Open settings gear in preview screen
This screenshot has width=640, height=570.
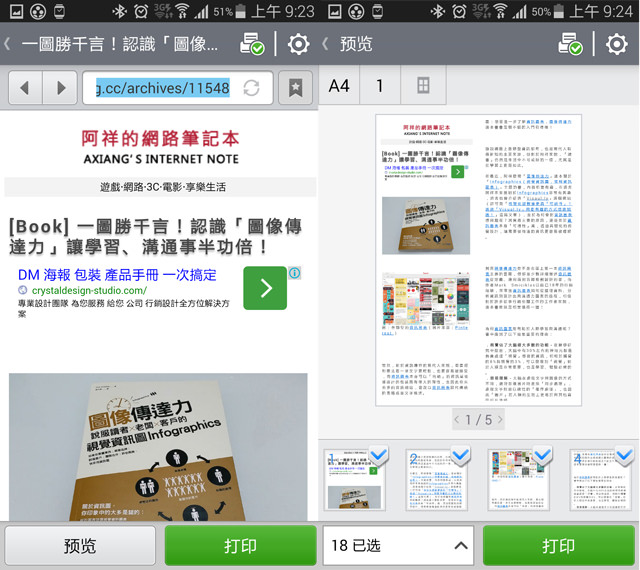pos(617,45)
